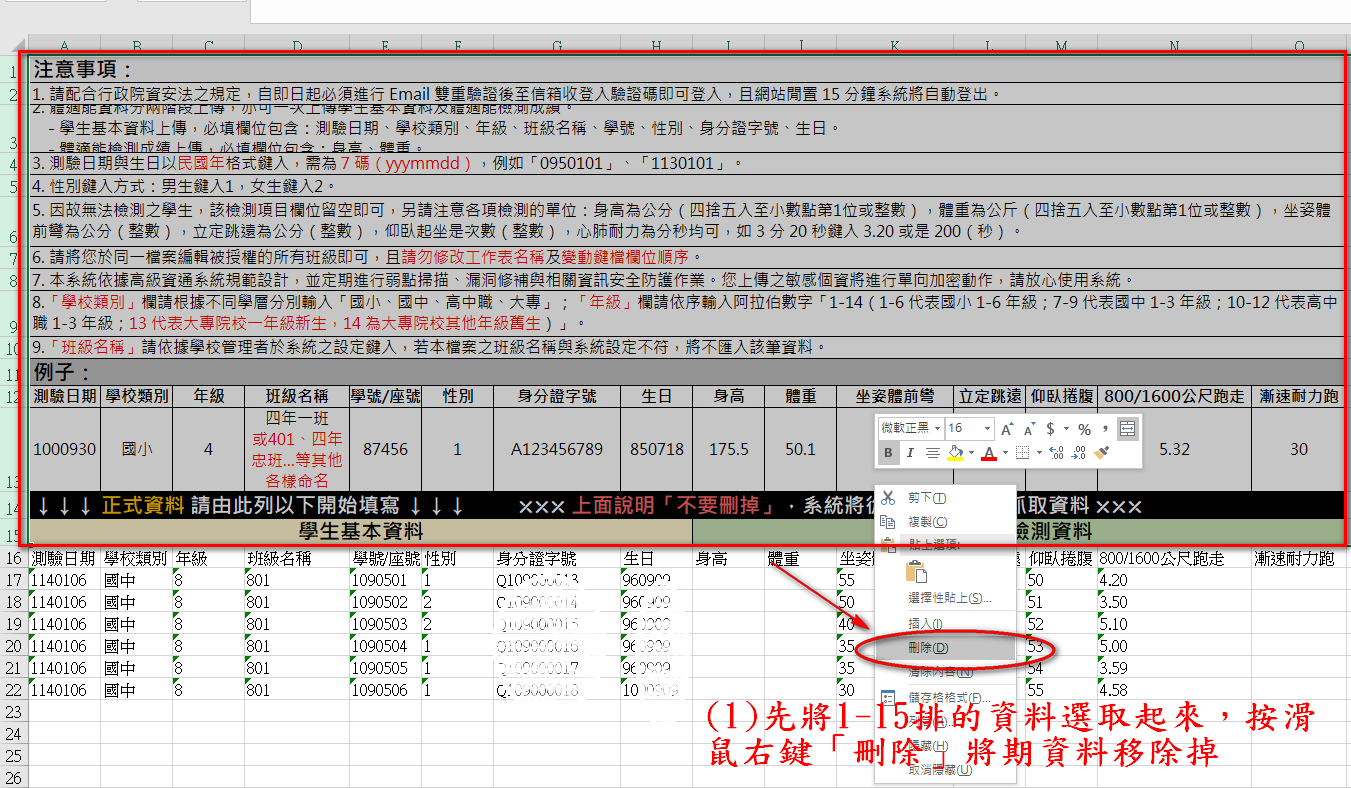Select row 19 header
Image resolution: width=1351 pixels, height=788 pixels.
point(14,624)
